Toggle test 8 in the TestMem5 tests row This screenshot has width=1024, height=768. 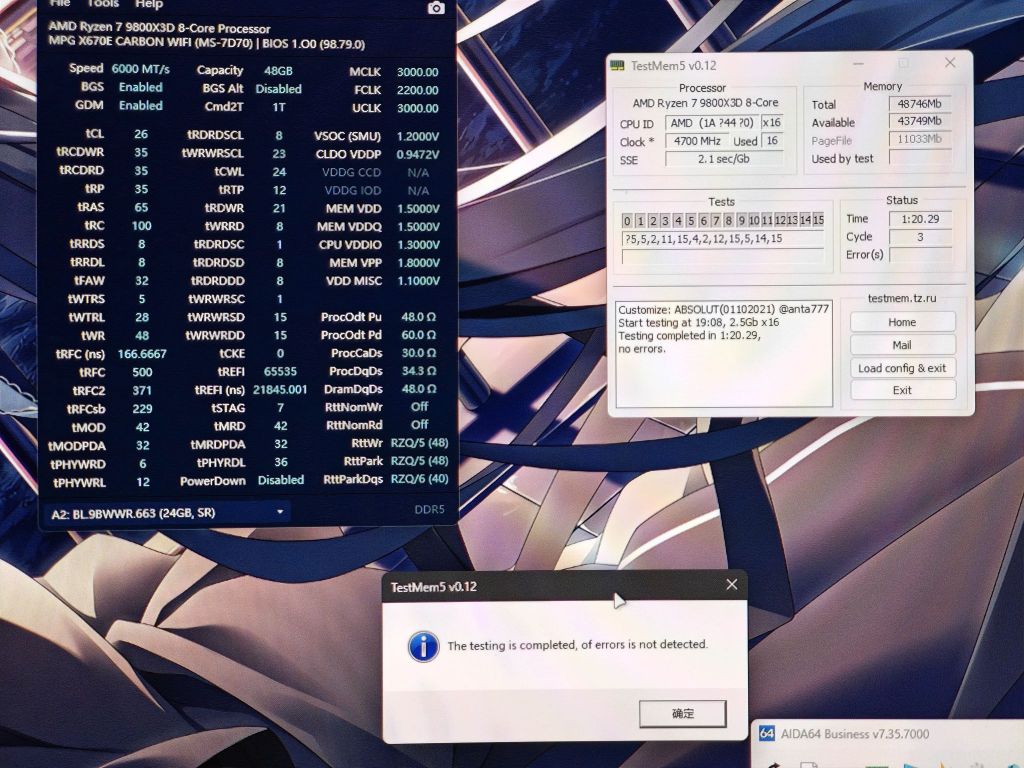pyautogui.click(x=728, y=220)
